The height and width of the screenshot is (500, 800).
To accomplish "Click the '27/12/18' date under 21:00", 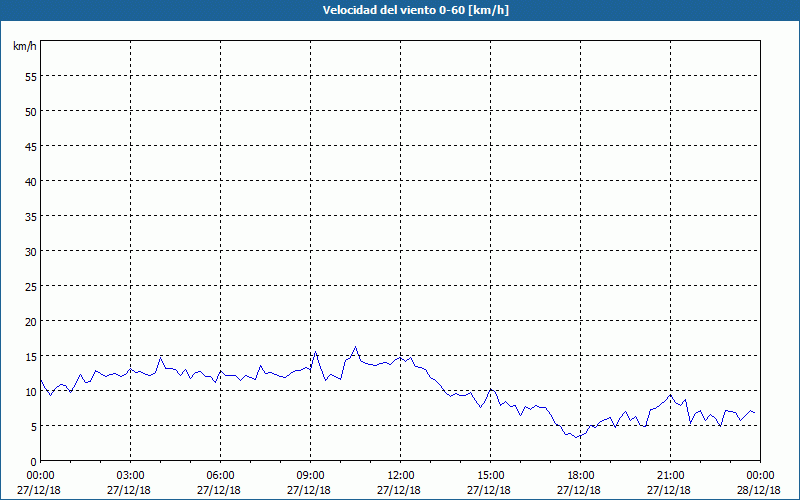I will click(x=669, y=490).
